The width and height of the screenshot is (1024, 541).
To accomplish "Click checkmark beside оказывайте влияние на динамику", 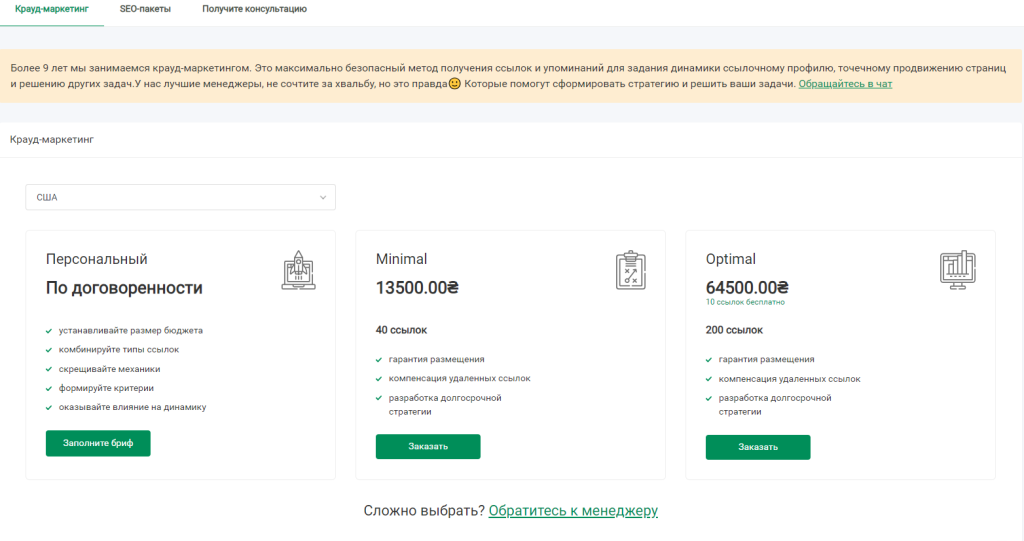I will click(49, 407).
